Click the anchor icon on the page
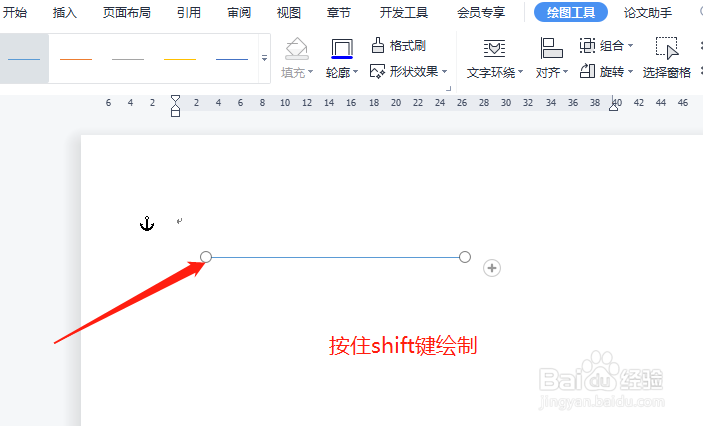 click(x=147, y=223)
